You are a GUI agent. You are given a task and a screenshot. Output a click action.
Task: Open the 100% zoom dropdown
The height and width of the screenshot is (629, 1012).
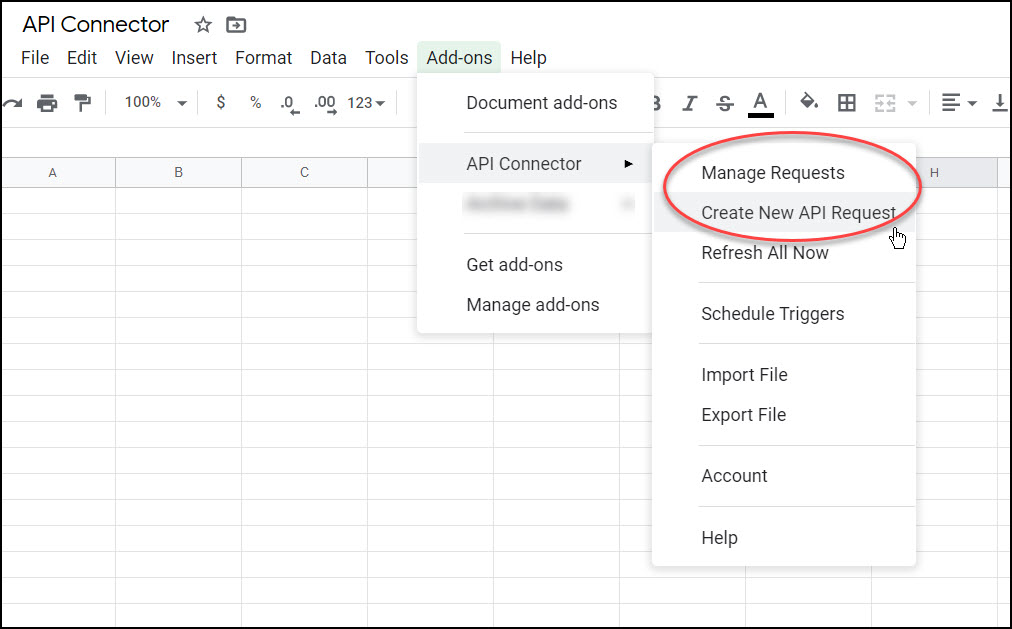(x=155, y=103)
